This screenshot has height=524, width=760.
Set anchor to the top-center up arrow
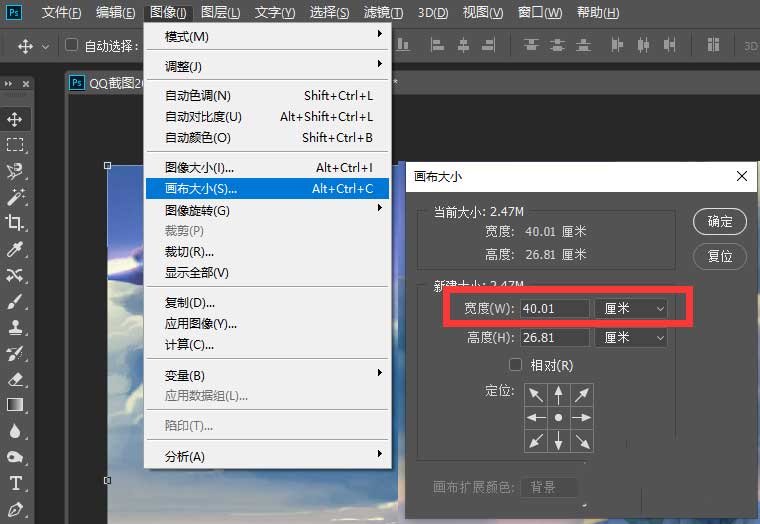click(558, 395)
